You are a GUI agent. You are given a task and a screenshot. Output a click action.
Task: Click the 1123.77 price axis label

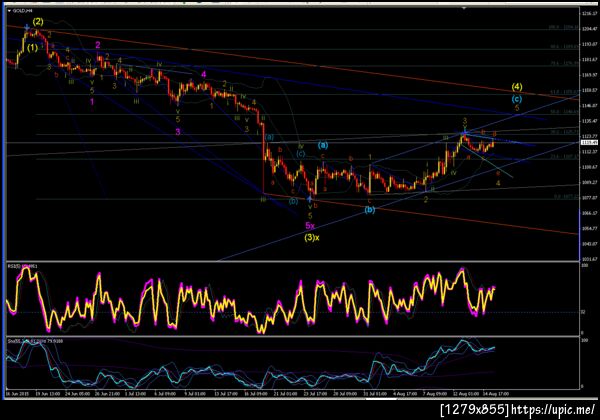(x=589, y=136)
